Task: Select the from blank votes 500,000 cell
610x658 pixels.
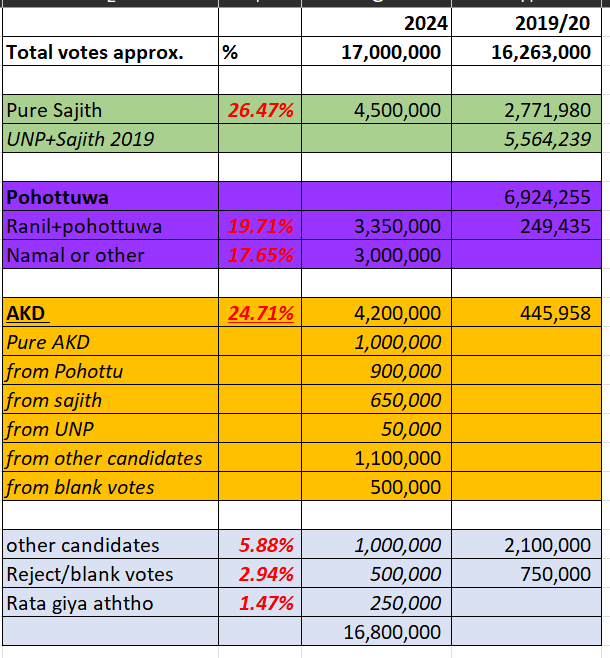Action: pos(376,486)
